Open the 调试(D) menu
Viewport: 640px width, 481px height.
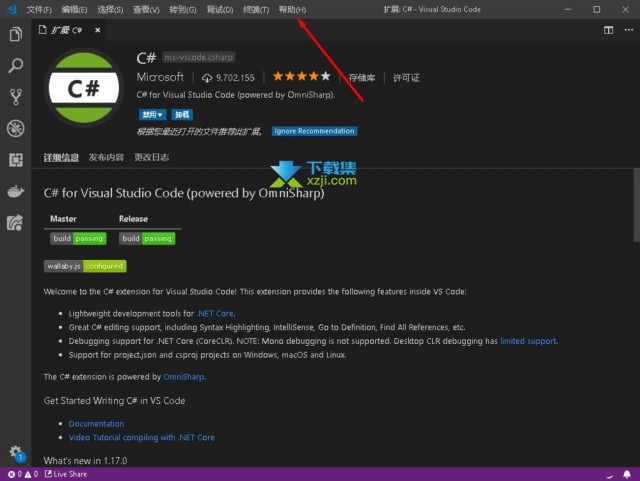coord(220,9)
